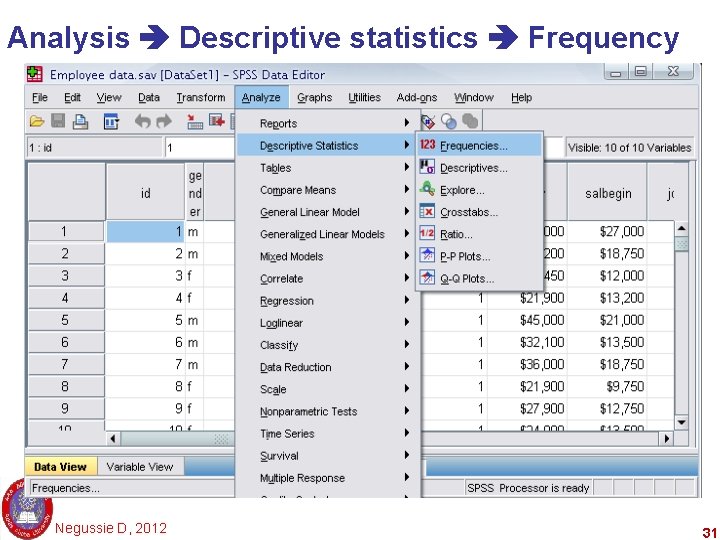
Task: Open the Data menu
Action: (x=149, y=97)
